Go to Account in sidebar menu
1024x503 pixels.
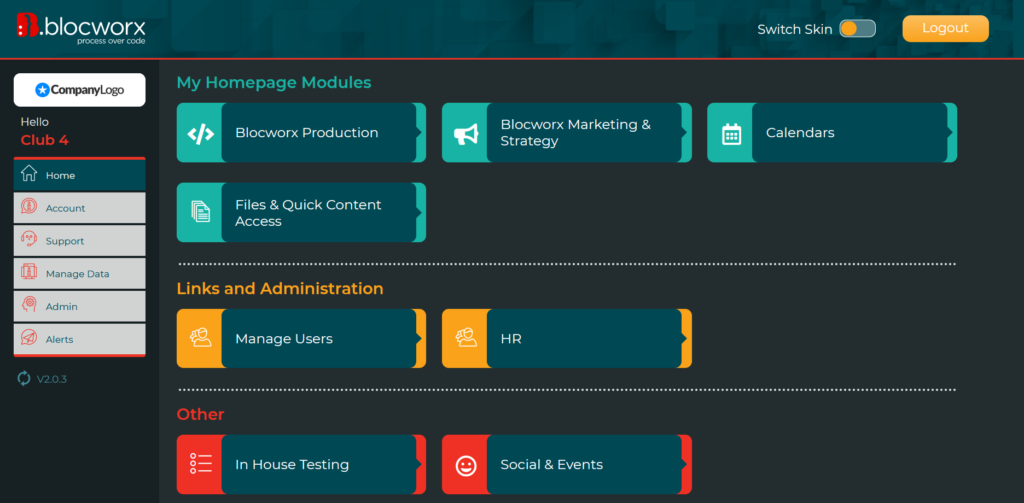80,208
